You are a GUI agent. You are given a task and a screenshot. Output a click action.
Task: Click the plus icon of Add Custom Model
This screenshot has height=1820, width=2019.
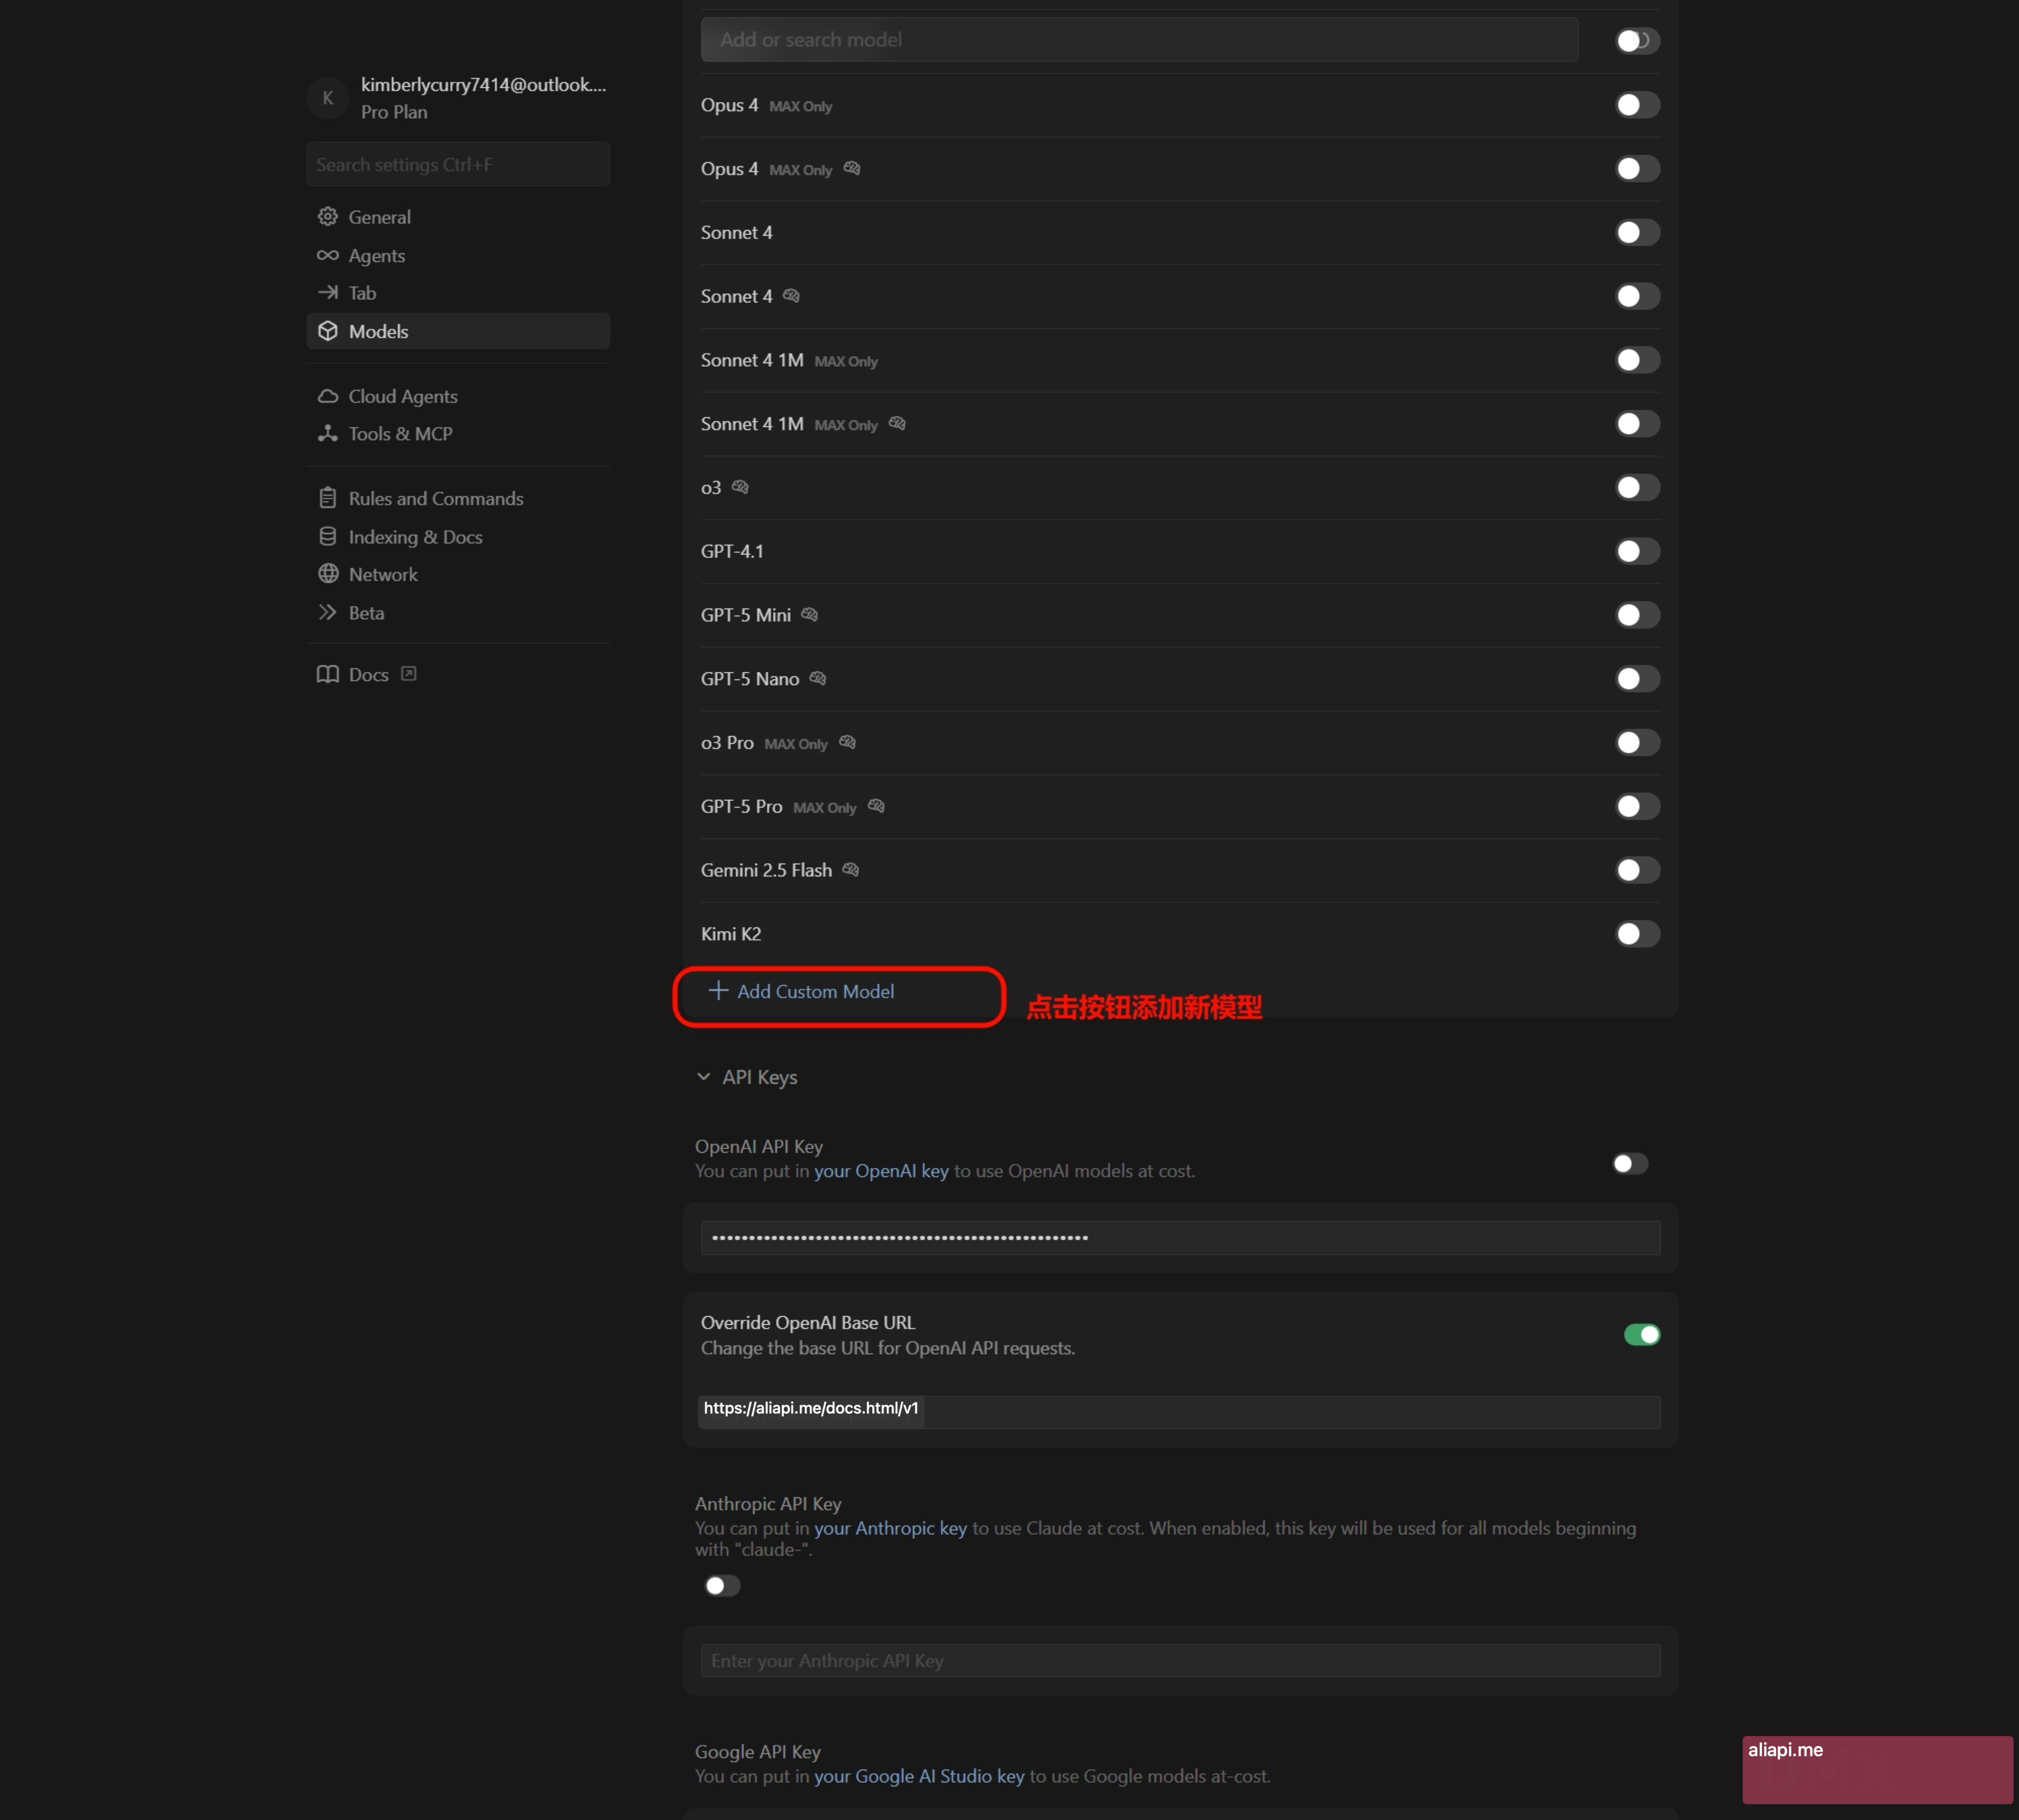coord(718,991)
